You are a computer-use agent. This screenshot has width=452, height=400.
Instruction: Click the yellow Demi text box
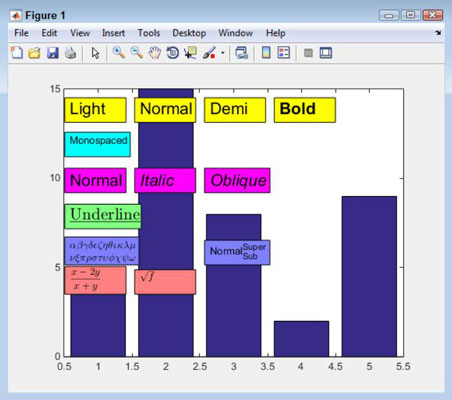point(235,110)
